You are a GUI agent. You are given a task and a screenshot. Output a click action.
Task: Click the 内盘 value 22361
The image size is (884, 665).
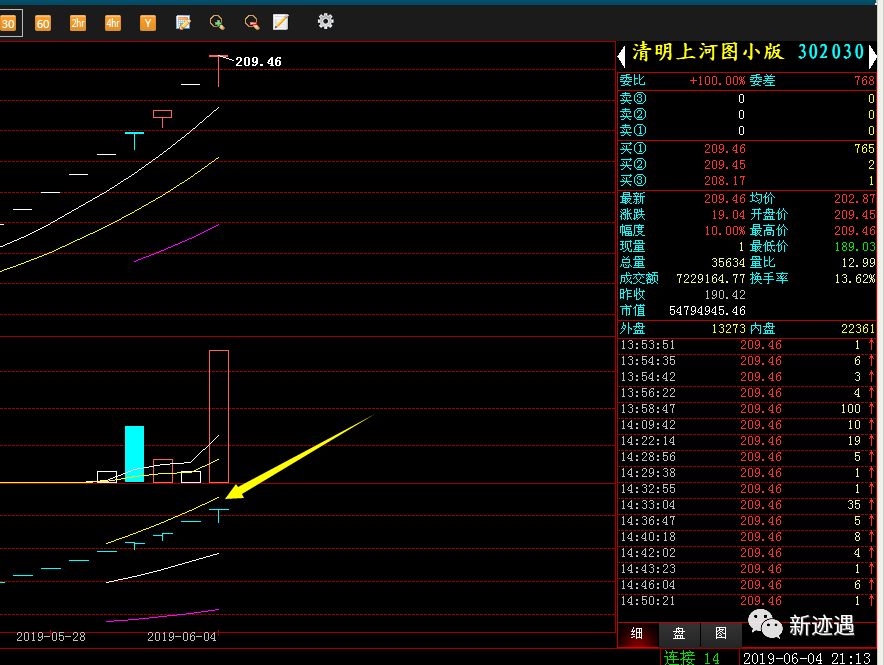pos(858,329)
